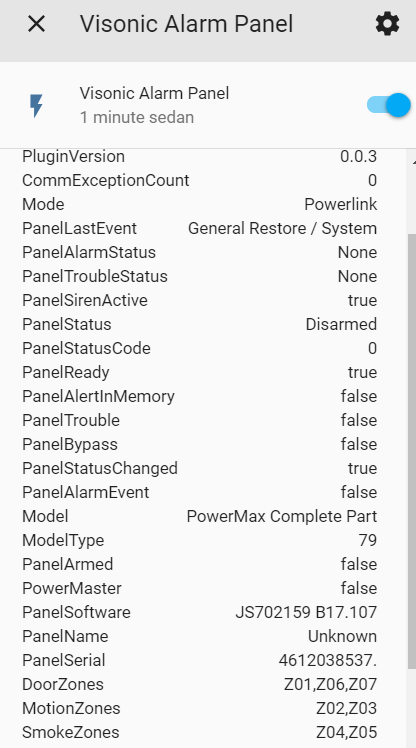Click the PanelSerial number value
416x748 pixels.
click(x=328, y=660)
